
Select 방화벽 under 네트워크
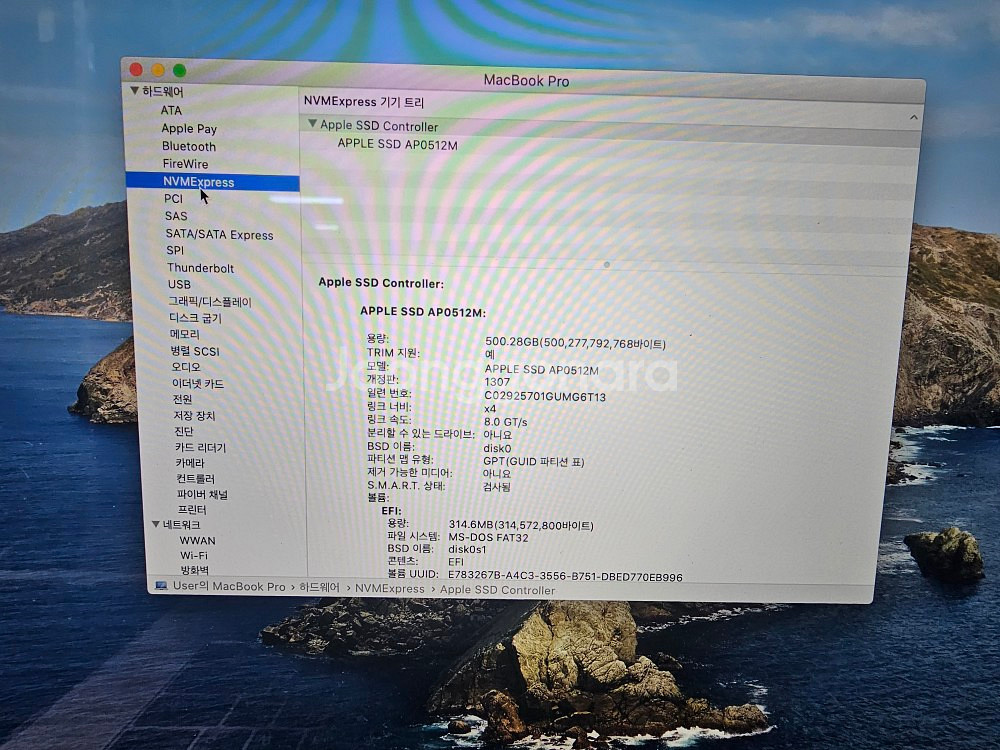[195, 570]
